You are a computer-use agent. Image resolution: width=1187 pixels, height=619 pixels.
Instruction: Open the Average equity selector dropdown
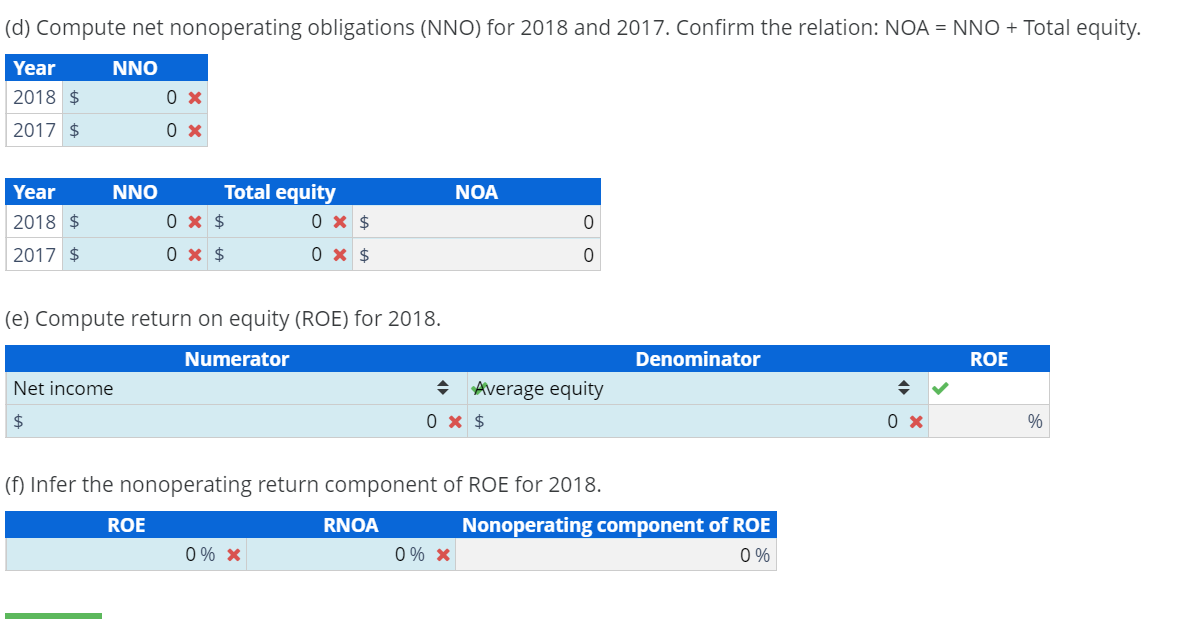point(903,388)
